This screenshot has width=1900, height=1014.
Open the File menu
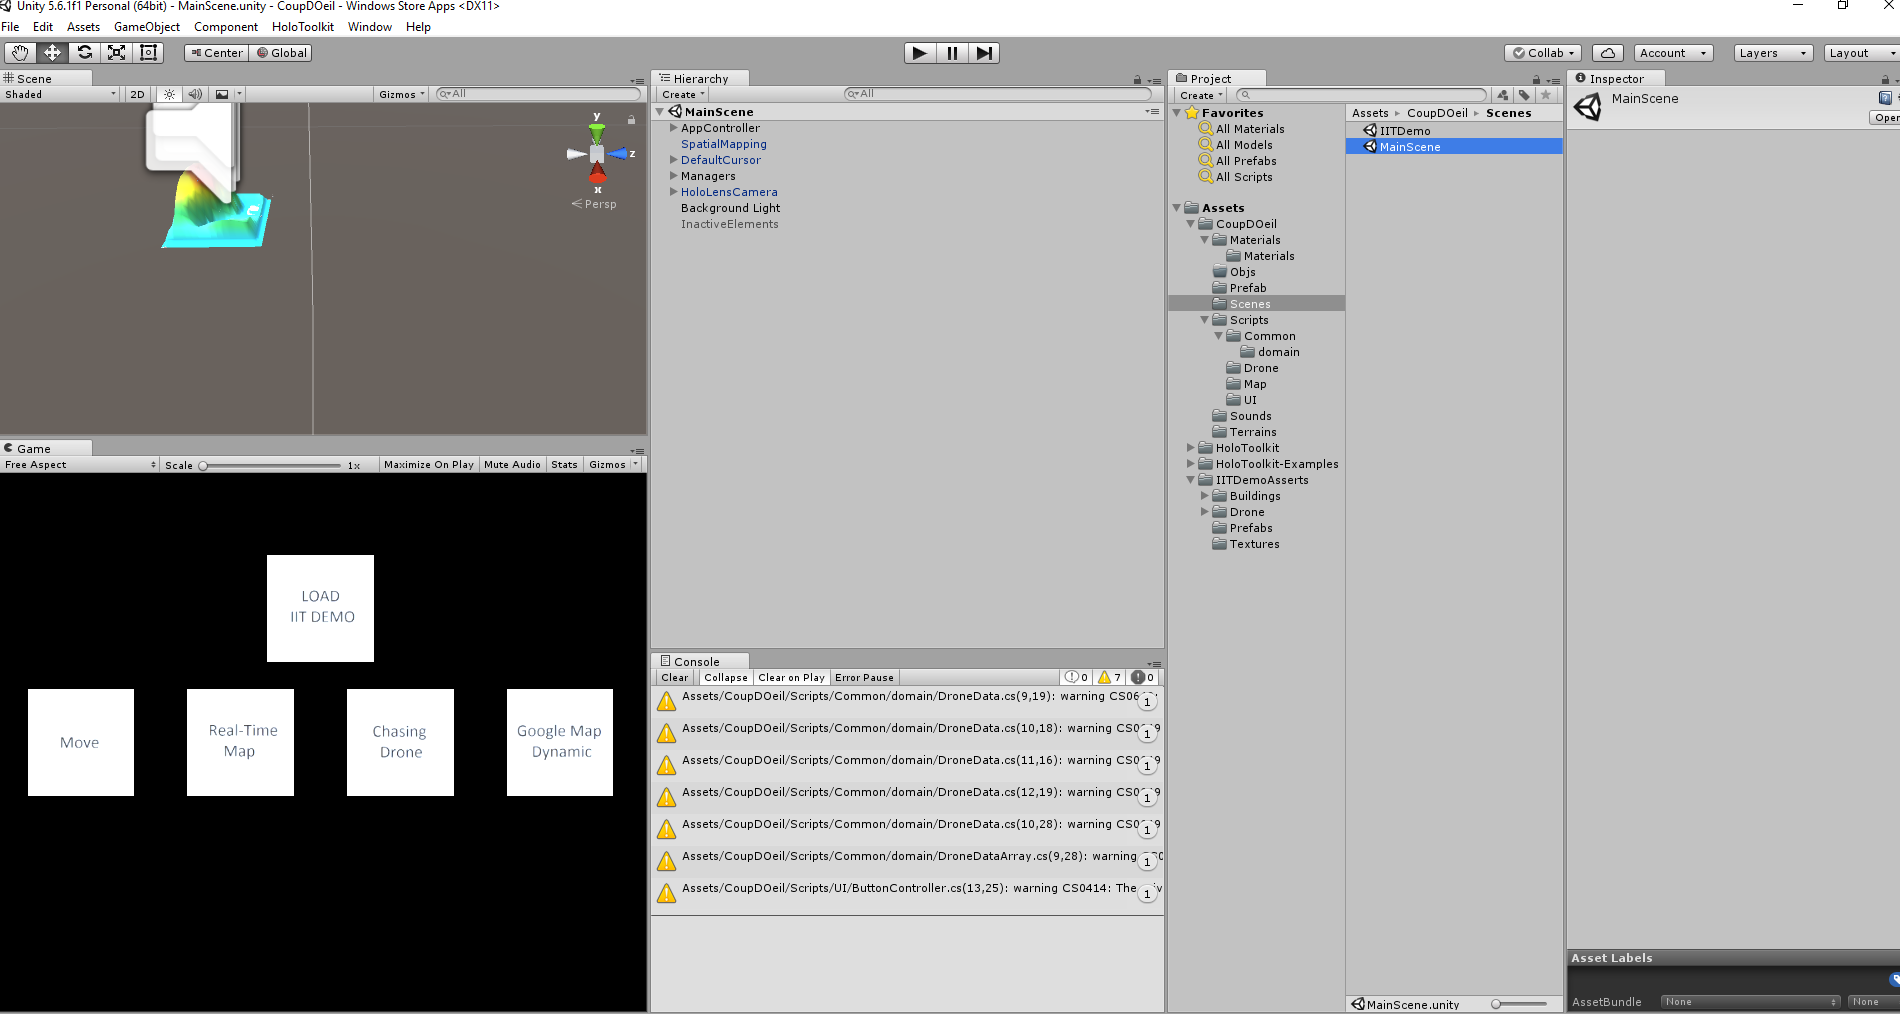click(x=10, y=27)
